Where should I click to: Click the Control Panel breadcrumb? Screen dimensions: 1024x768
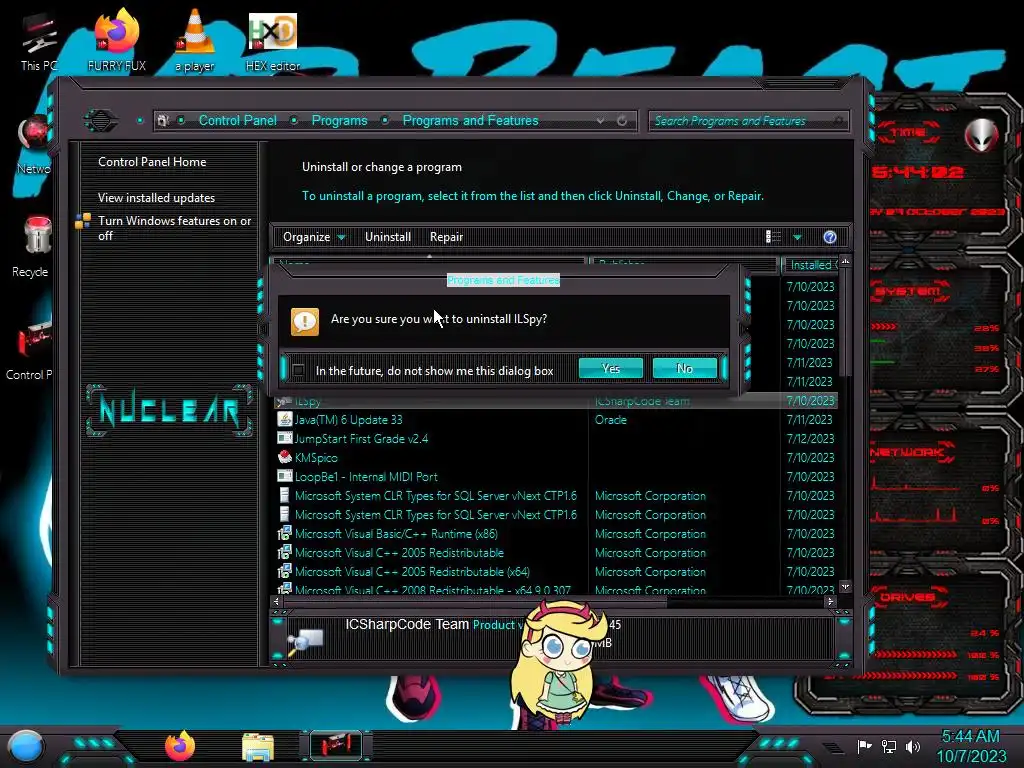[x=238, y=121]
